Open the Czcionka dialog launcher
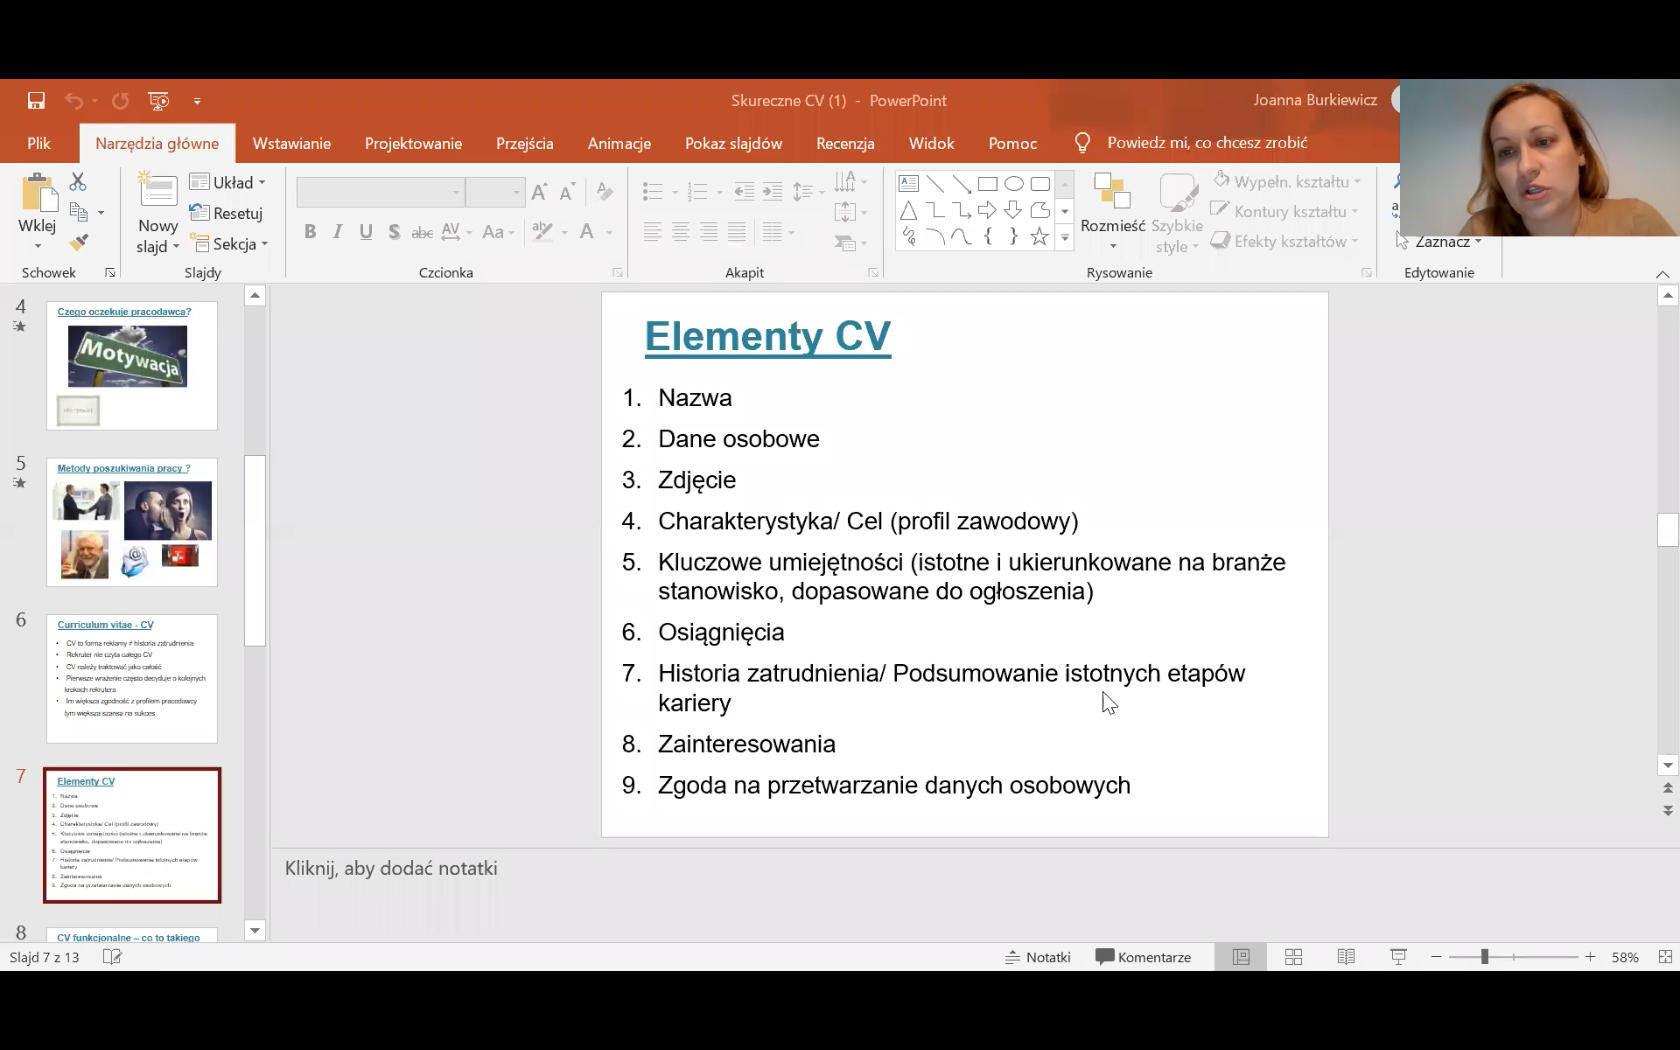1680x1050 pixels. click(x=617, y=272)
